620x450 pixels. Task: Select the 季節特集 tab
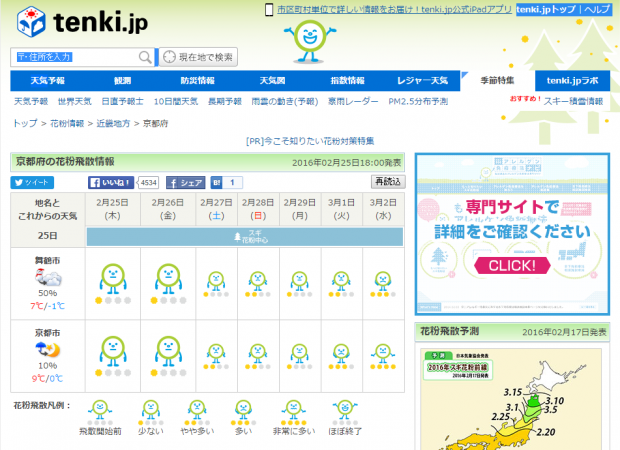[x=497, y=81]
